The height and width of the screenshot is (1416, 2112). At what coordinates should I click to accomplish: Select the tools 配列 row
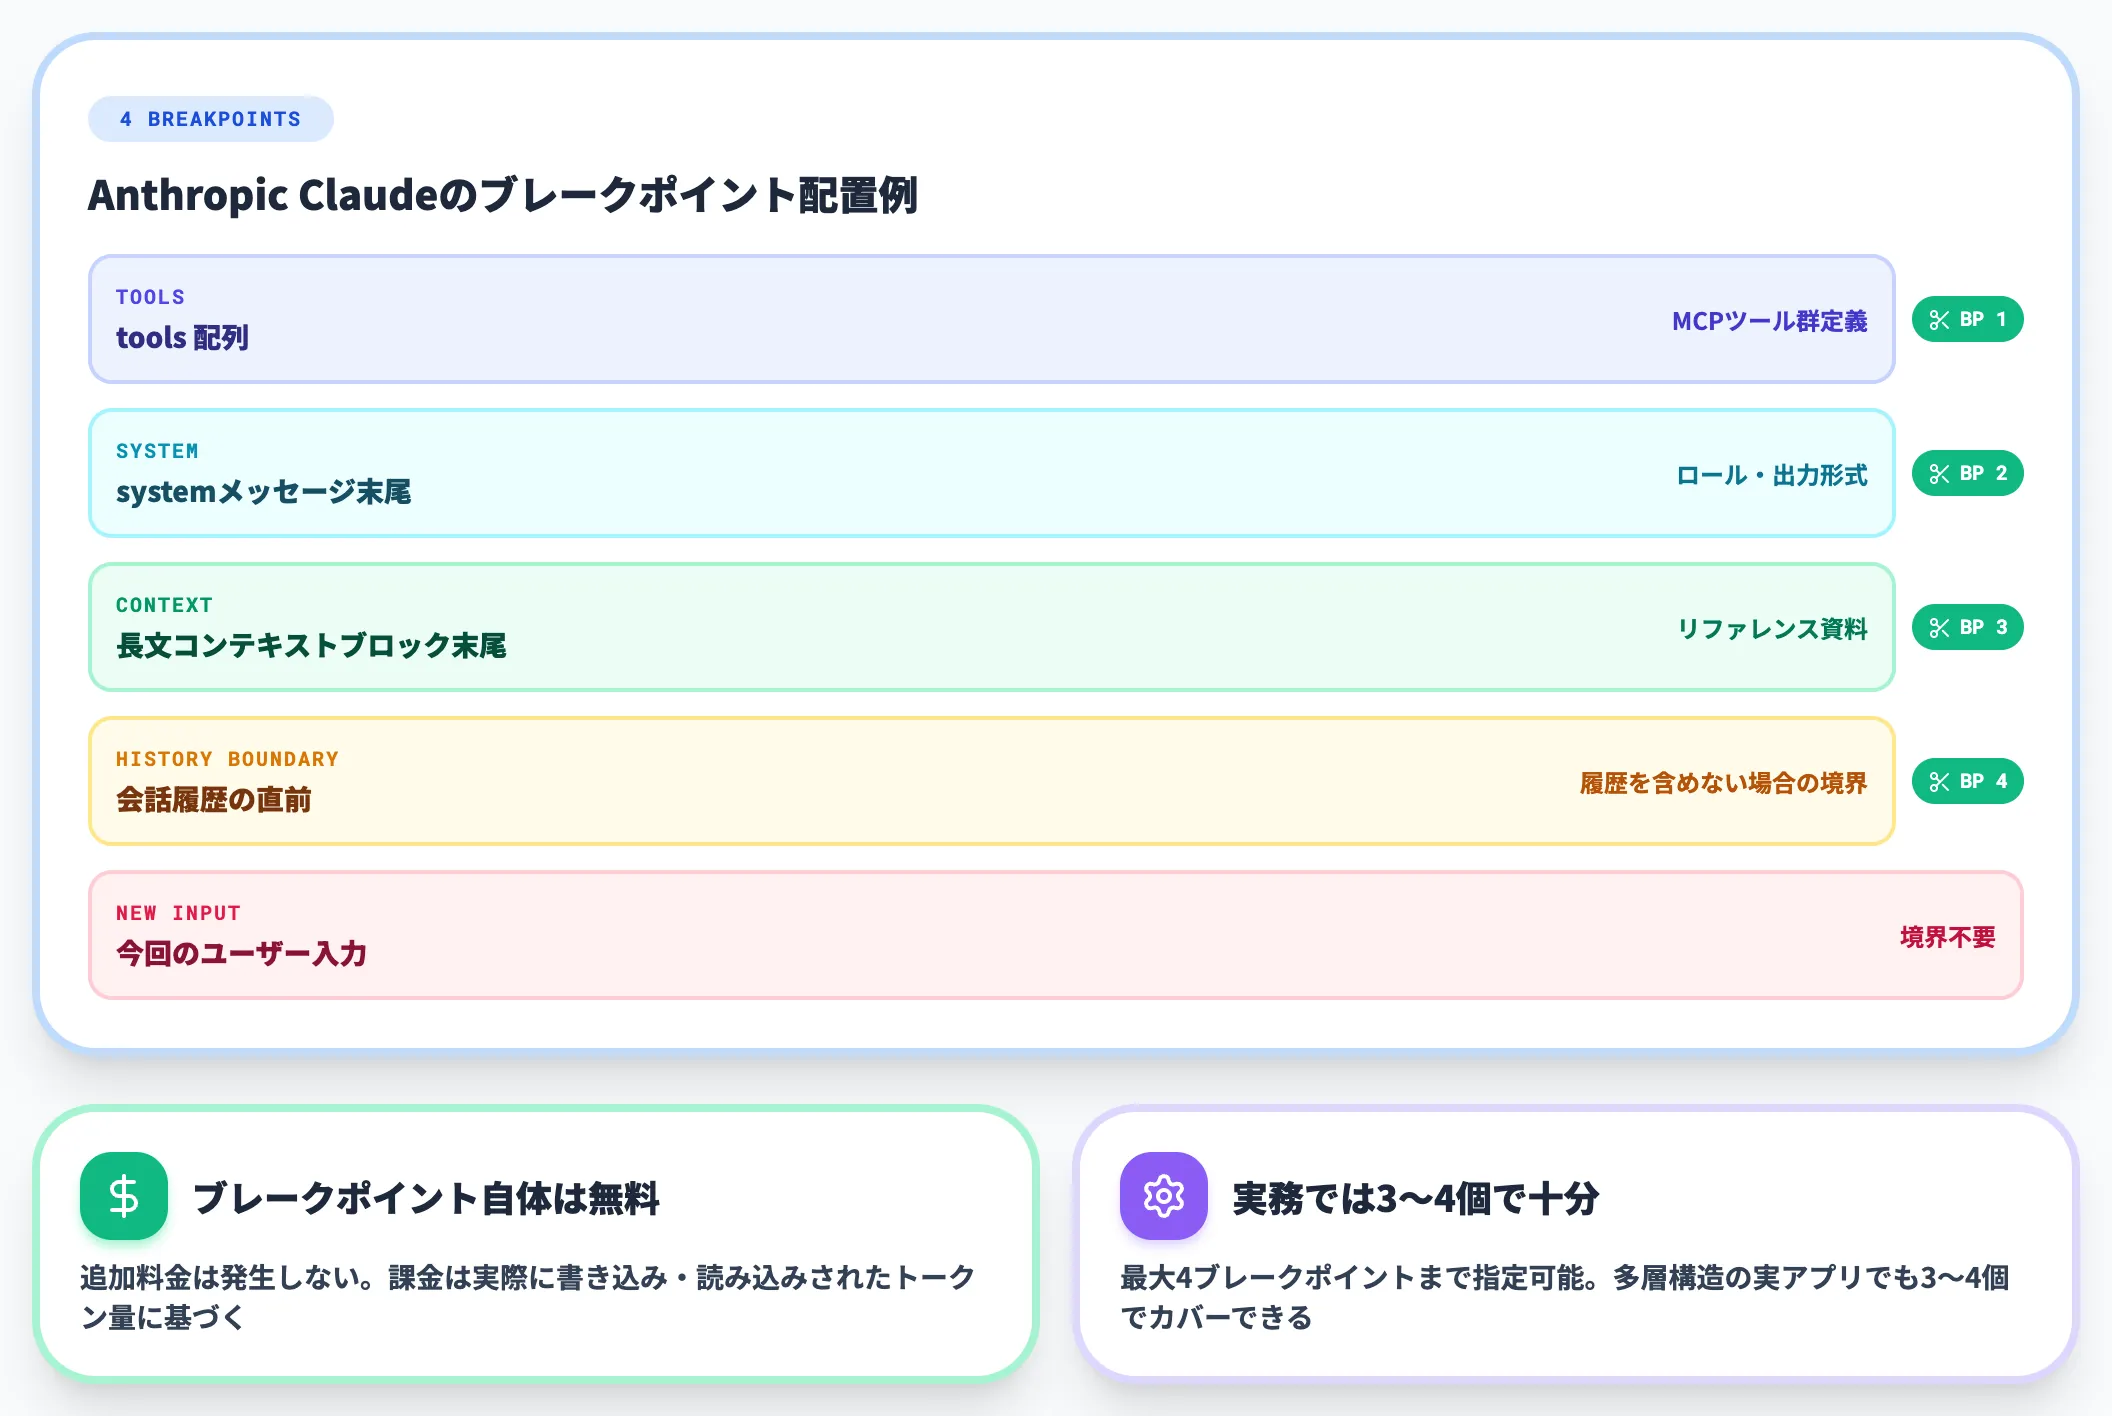pyautogui.click(x=992, y=319)
